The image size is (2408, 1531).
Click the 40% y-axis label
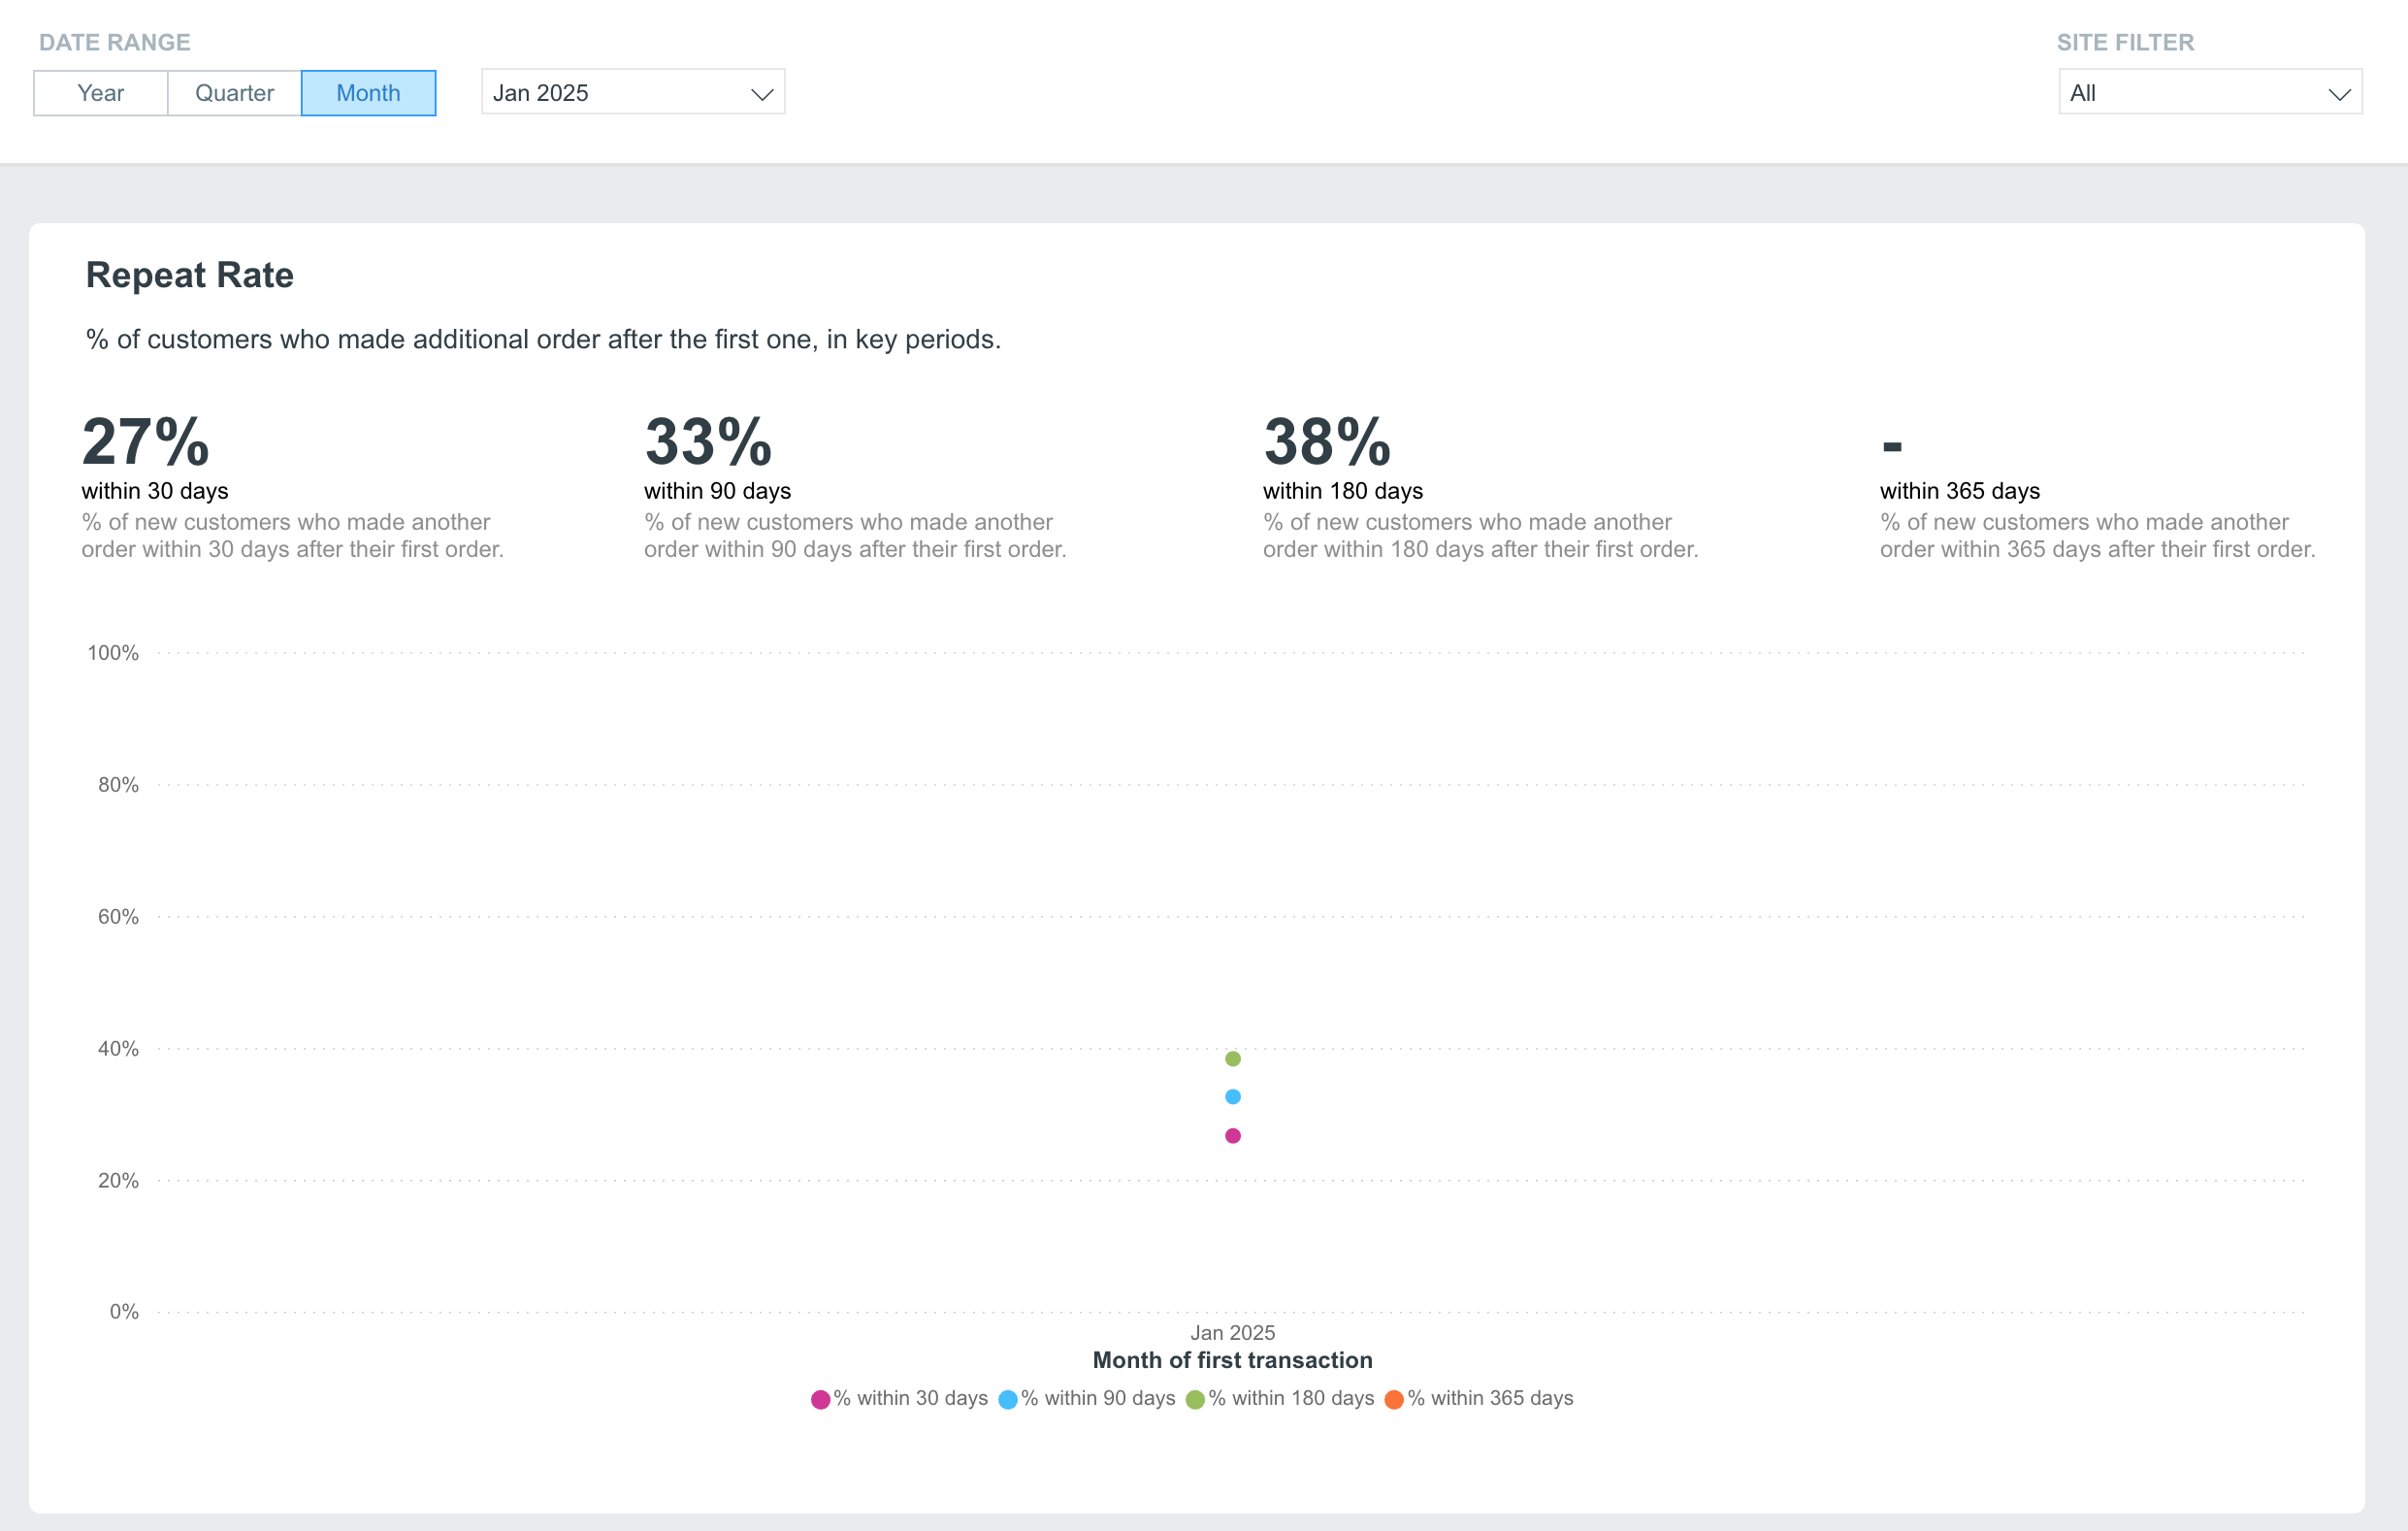[118, 1049]
